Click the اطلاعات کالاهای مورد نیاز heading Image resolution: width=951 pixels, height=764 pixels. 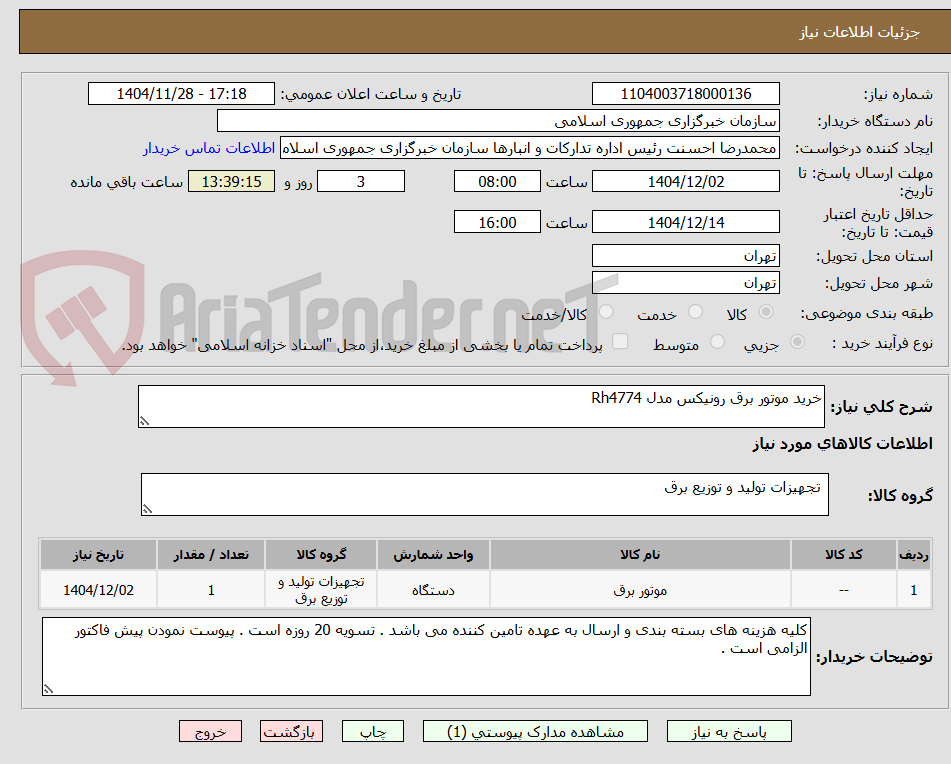pos(842,444)
